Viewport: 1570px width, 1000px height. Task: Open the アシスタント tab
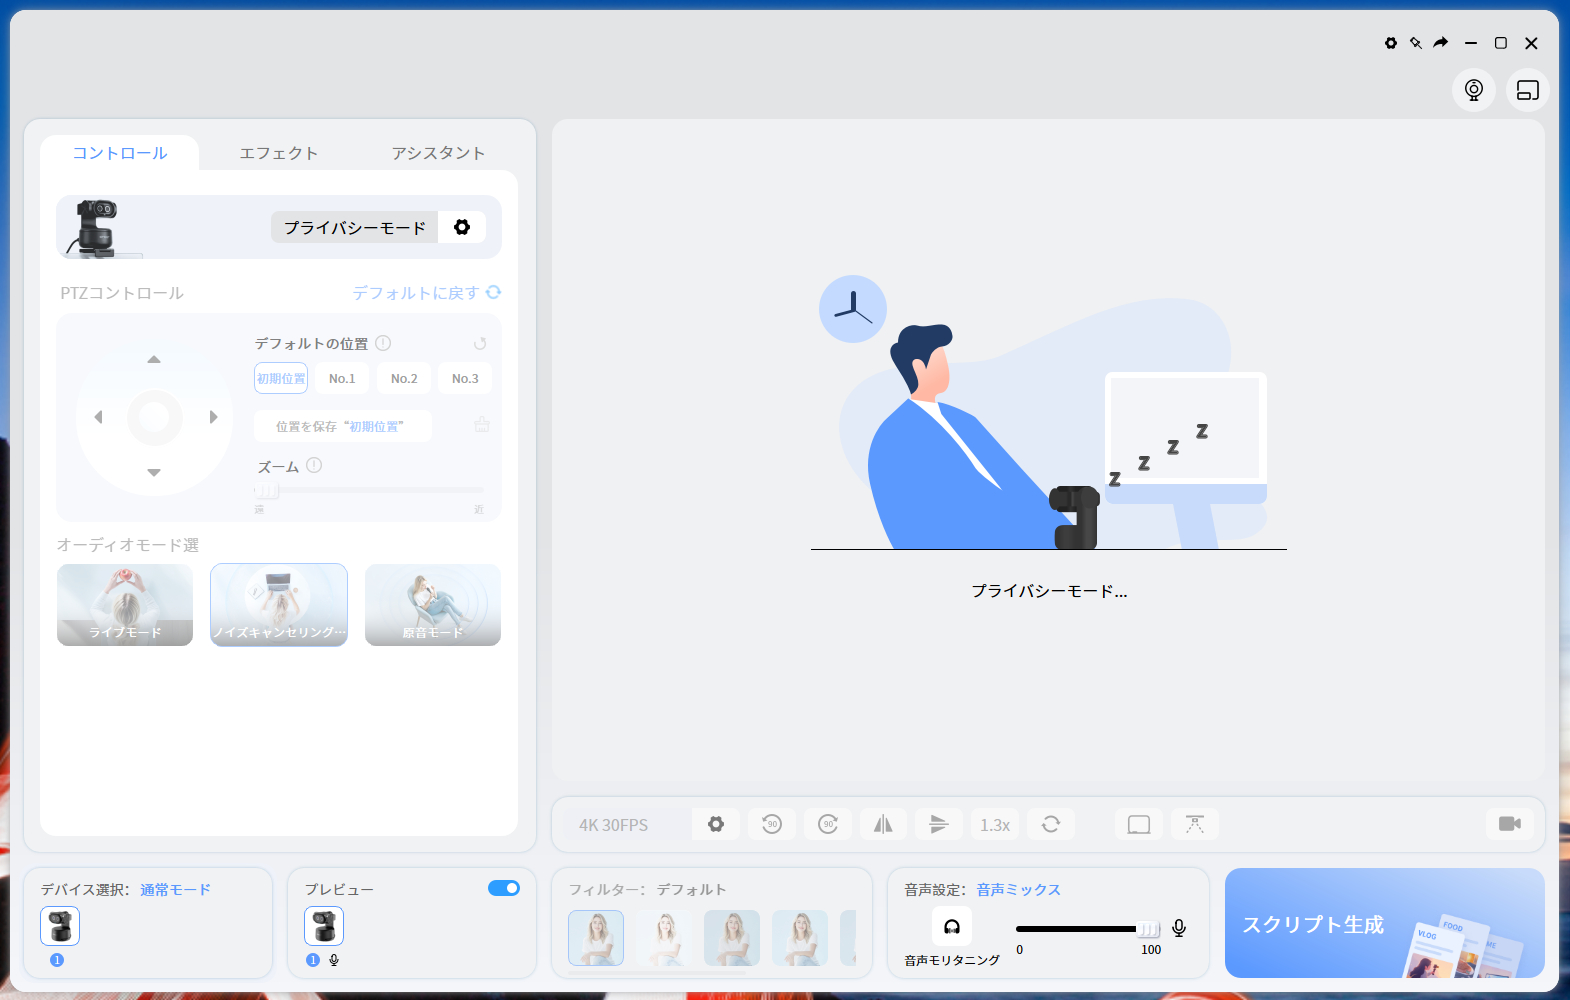(x=438, y=153)
